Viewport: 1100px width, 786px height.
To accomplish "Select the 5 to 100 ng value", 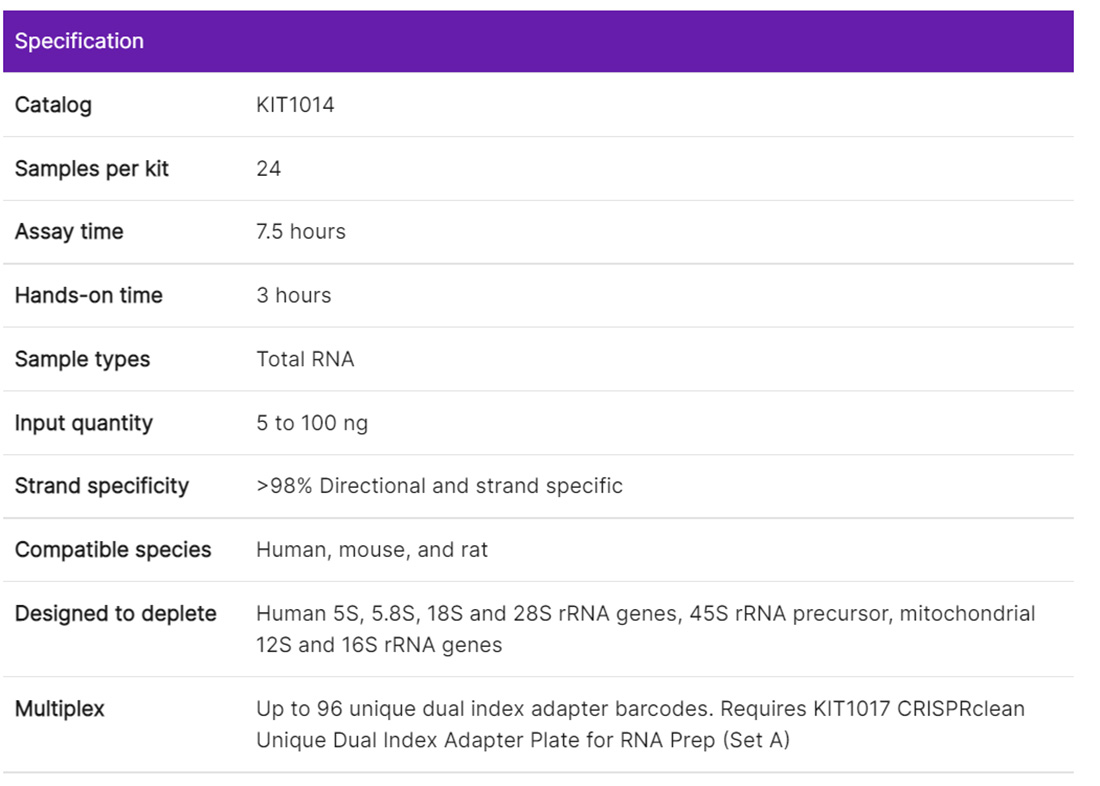I will (x=312, y=423).
